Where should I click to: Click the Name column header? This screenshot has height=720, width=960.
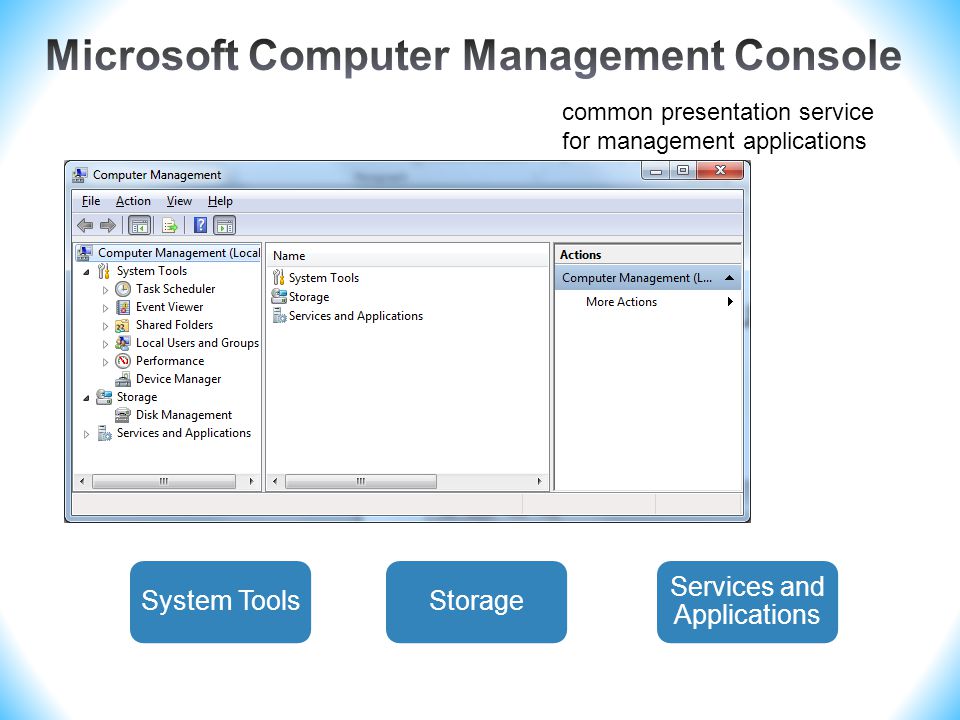[407, 256]
